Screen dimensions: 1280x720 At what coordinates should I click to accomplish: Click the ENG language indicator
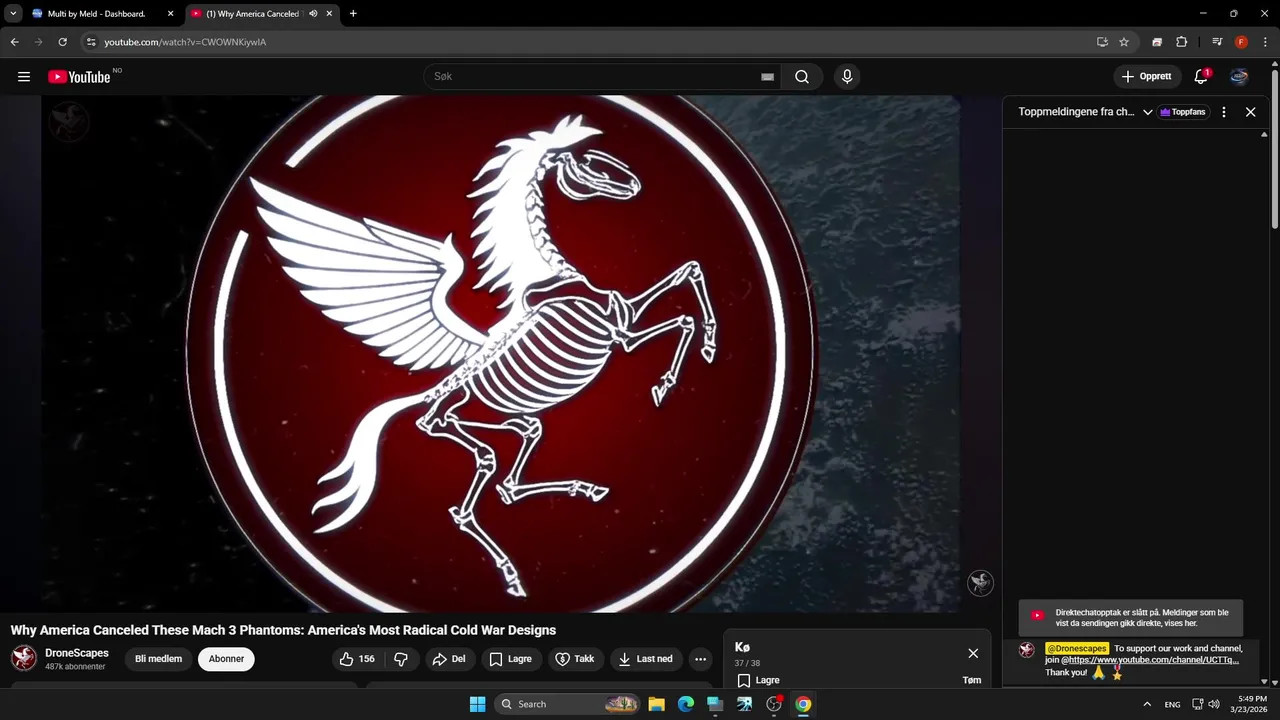[1172, 704]
